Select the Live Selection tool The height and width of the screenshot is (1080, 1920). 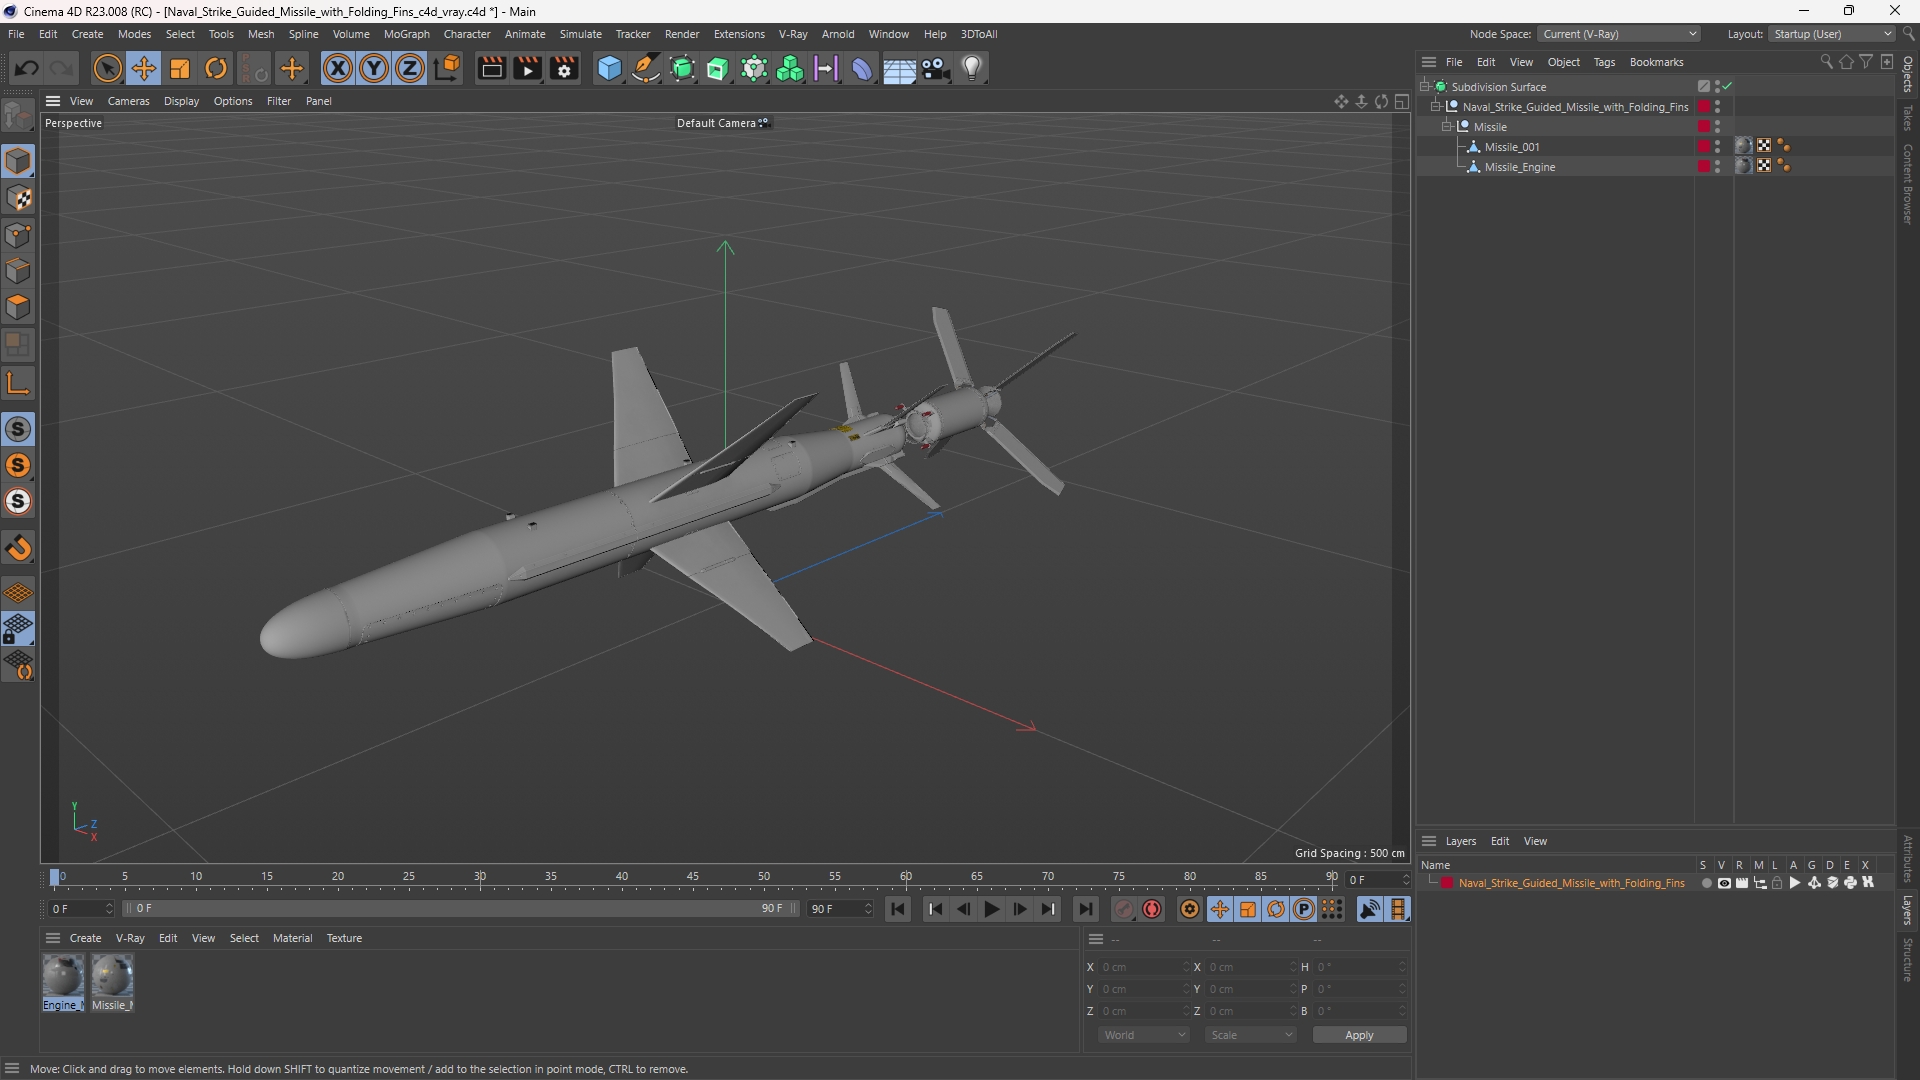click(x=107, y=68)
